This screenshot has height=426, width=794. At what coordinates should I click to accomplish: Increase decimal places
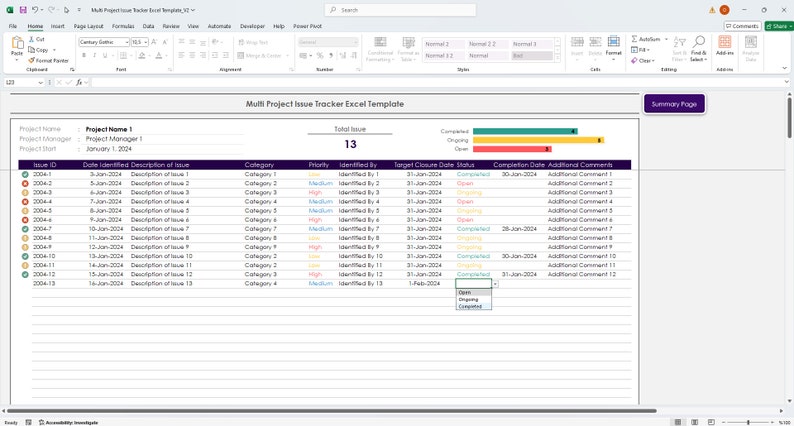pos(342,55)
